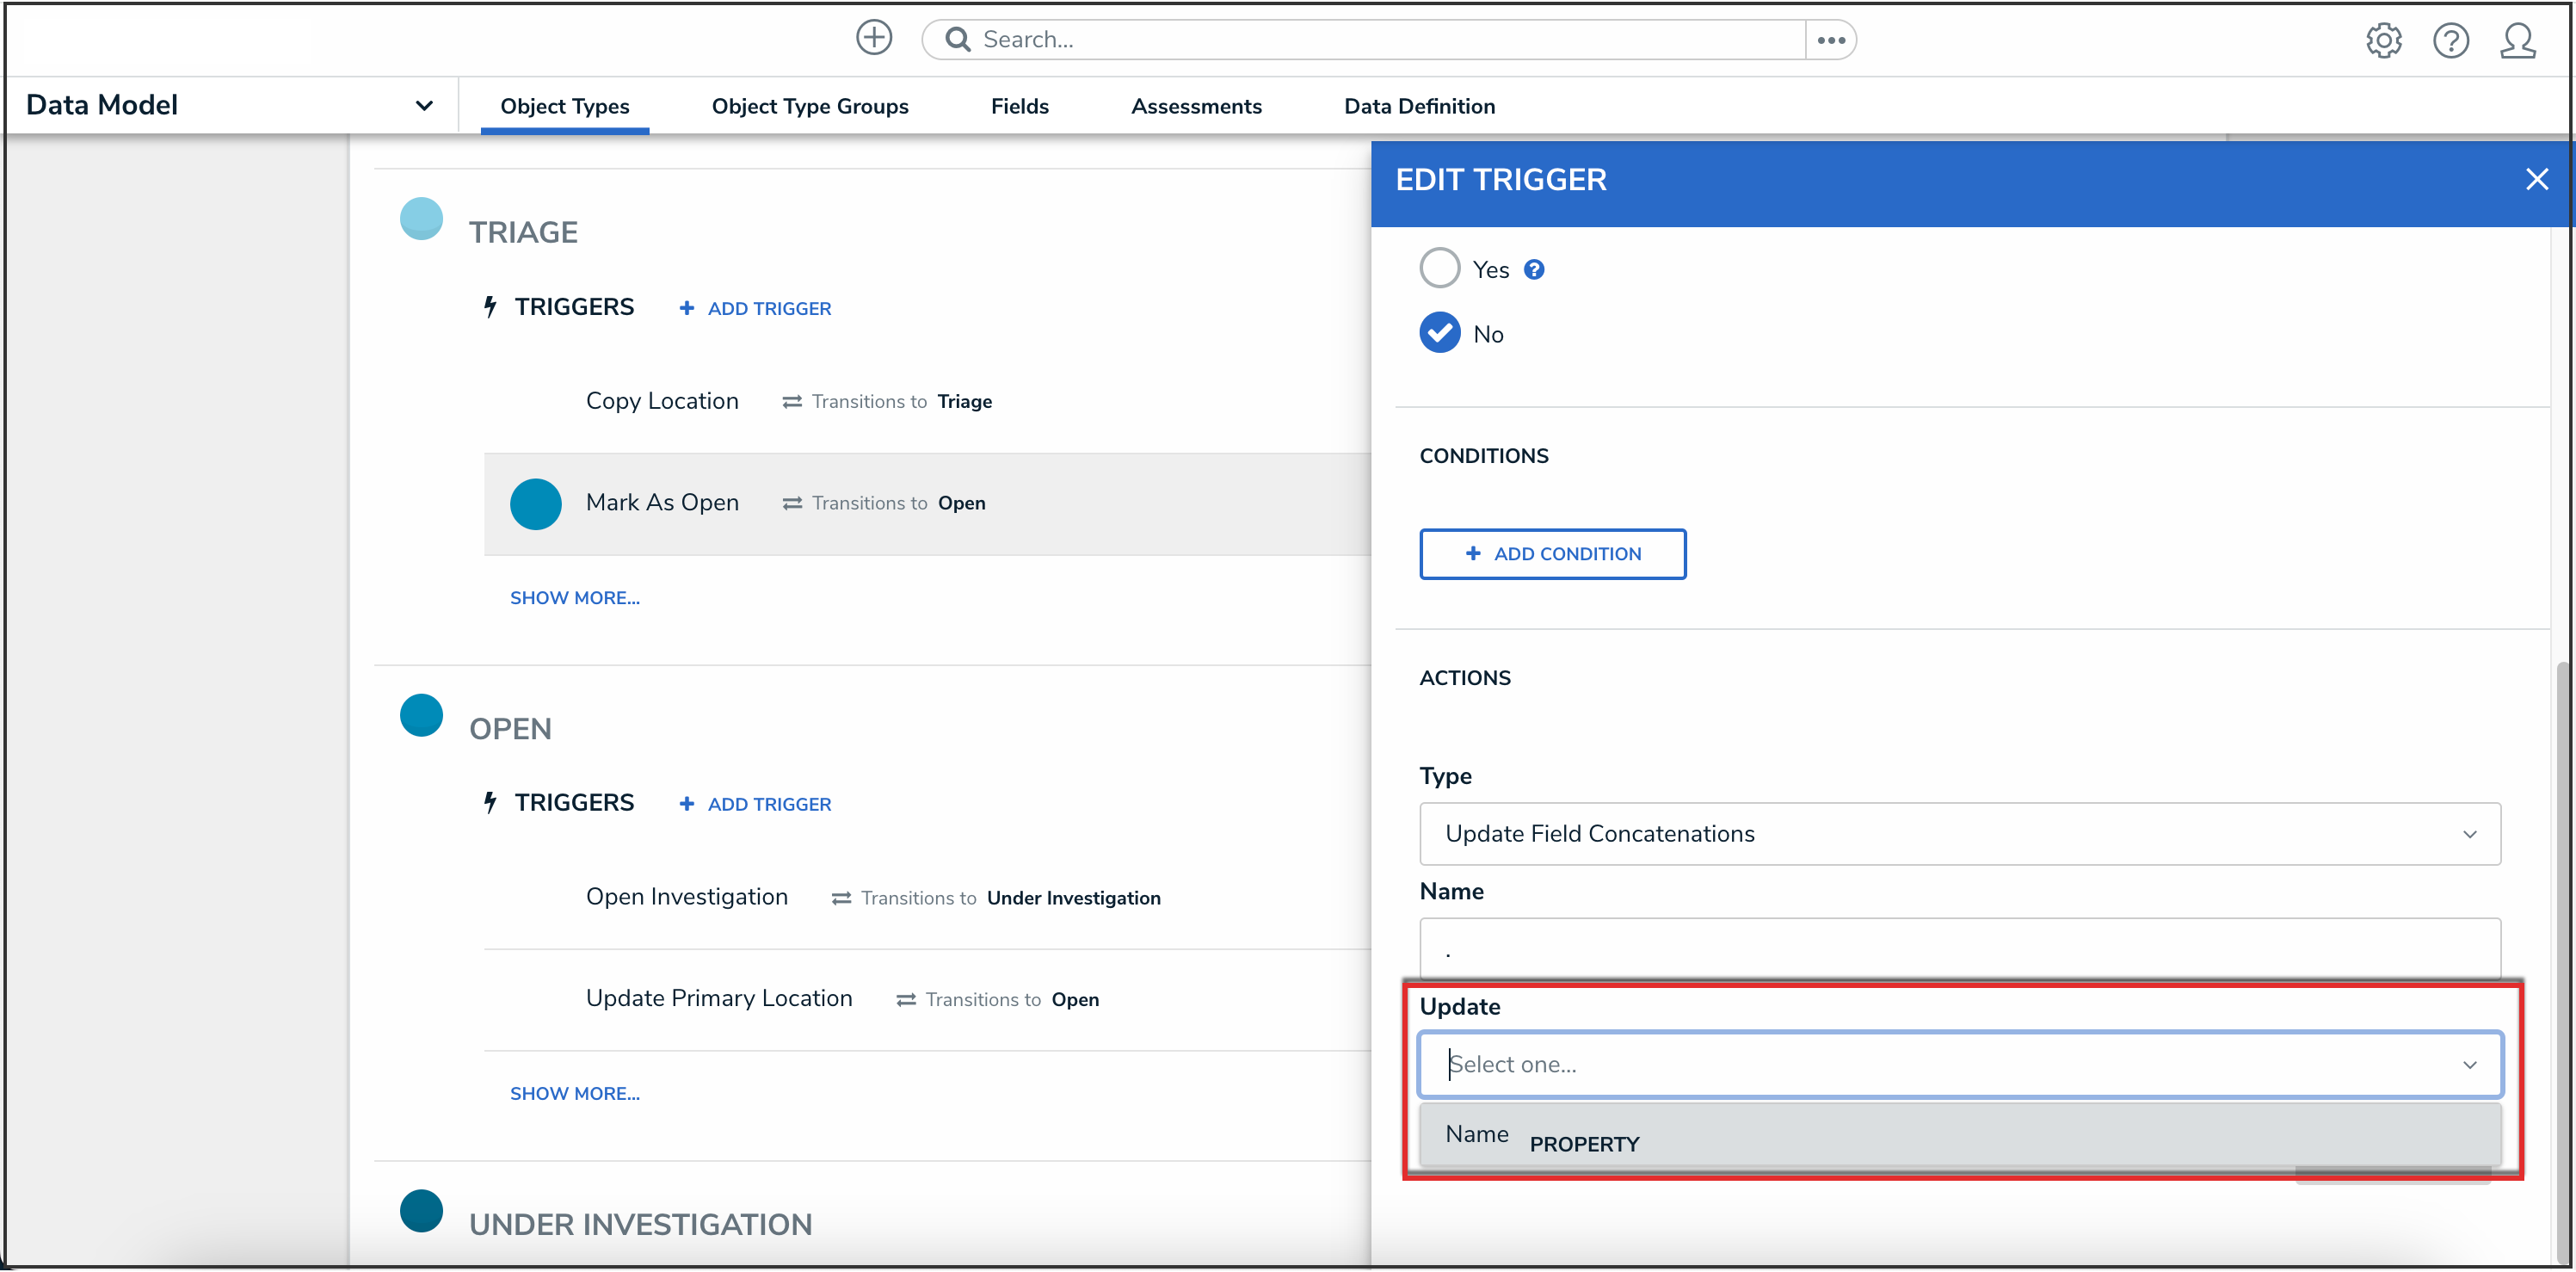Open the Update Select one dropdown
This screenshot has width=2576, height=1272.
(1959, 1064)
